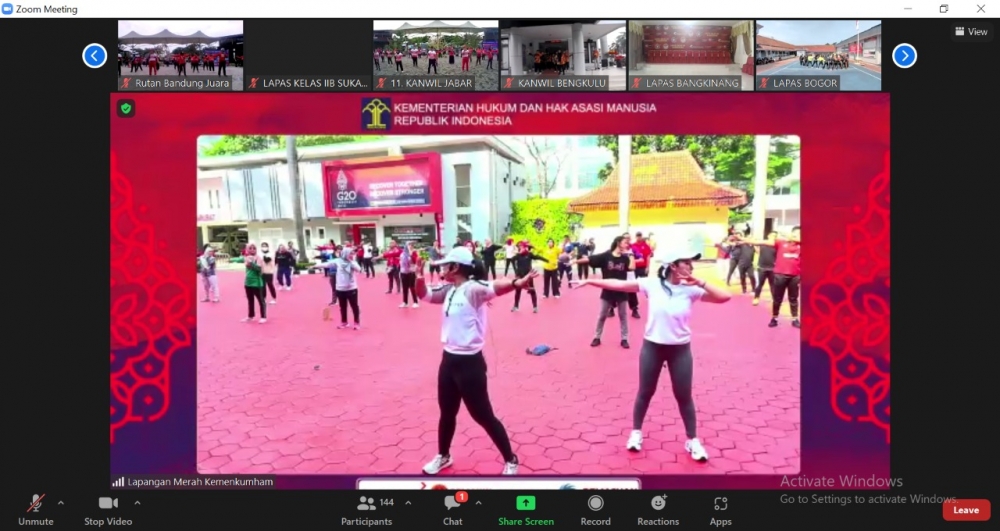Image resolution: width=1000 pixels, height=531 pixels.
Task: Select KANWIL BENGKULU video thumbnail
Action: click(563, 55)
